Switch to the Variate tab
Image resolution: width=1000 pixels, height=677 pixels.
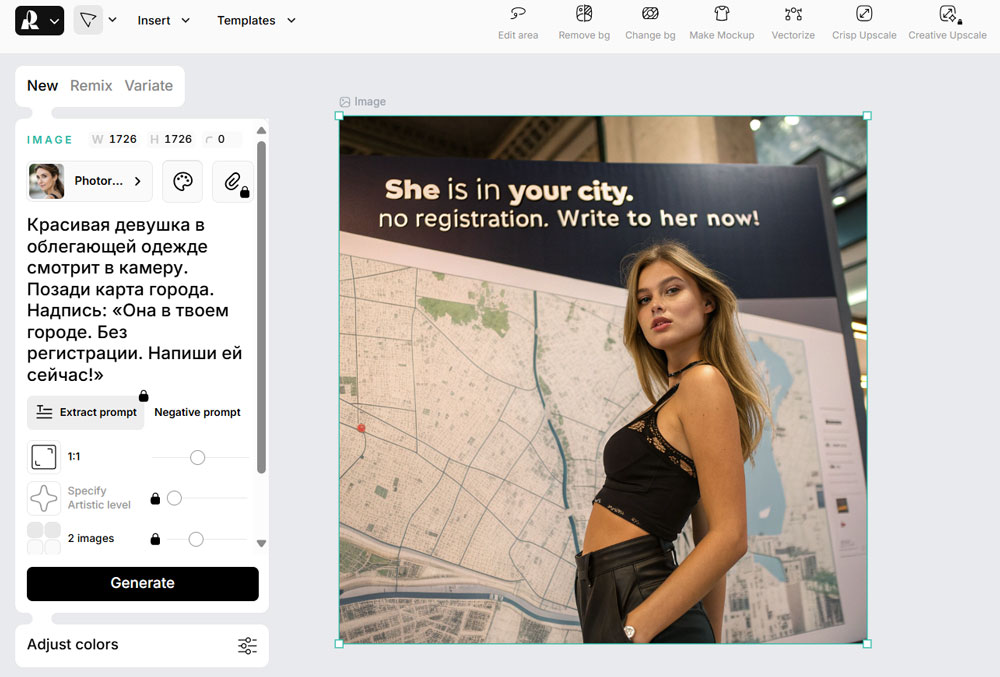(148, 86)
